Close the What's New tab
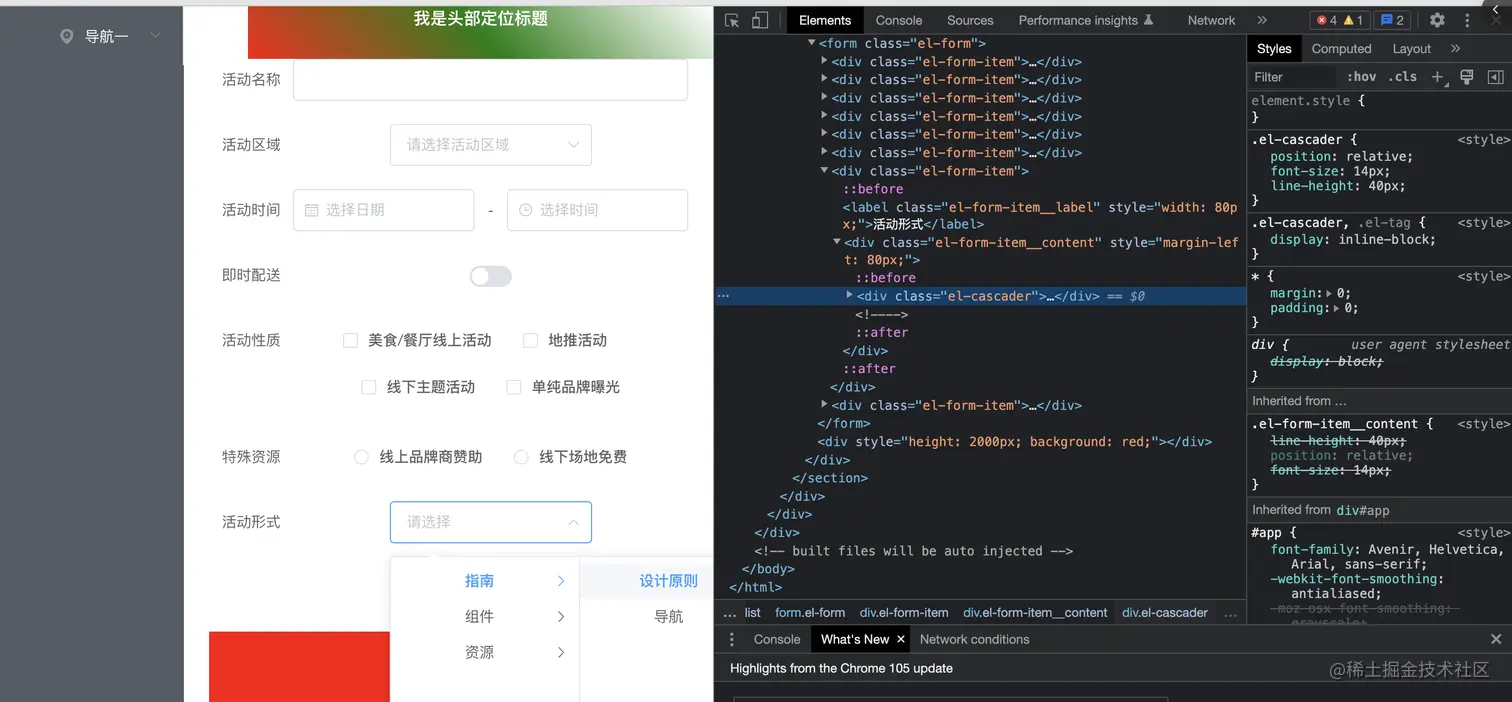The width and height of the screenshot is (1512, 702). [x=900, y=639]
